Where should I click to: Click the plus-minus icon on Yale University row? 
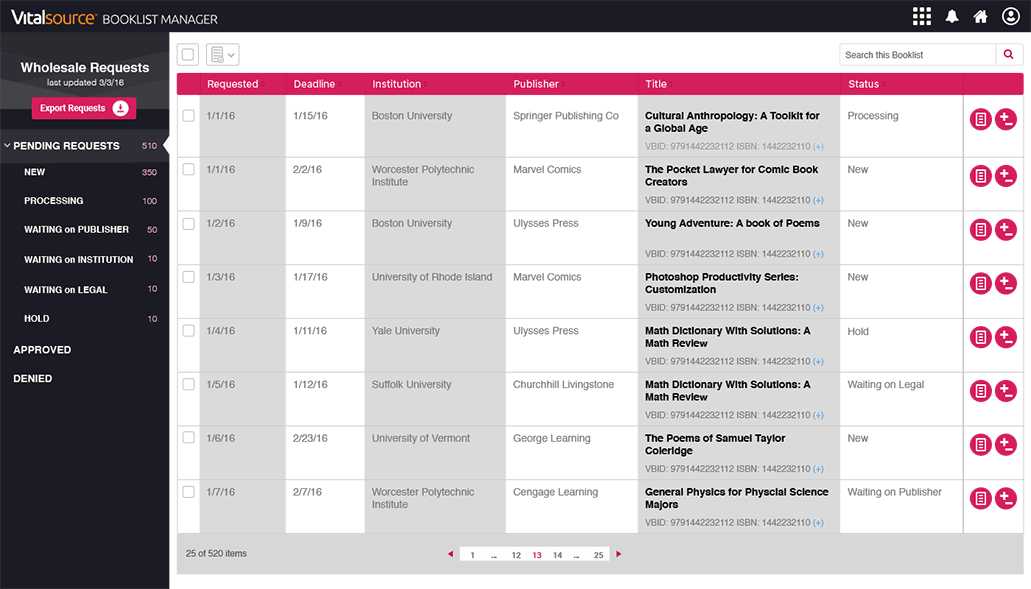pyautogui.click(x=1006, y=336)
